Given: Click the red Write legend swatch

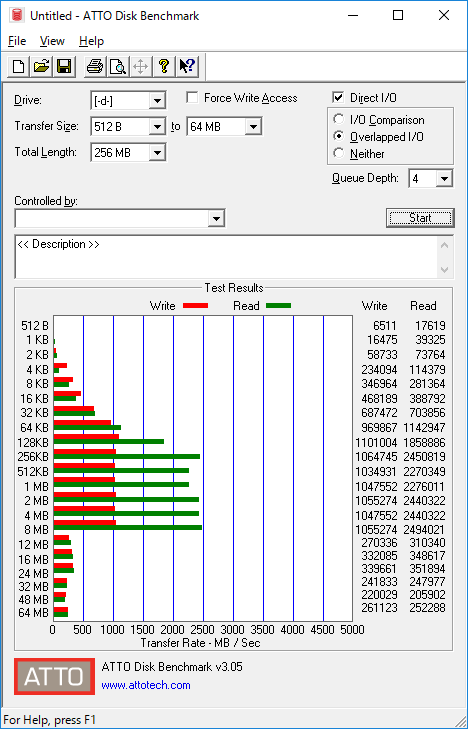Looking at the screenshot, I should click(195, 306).
